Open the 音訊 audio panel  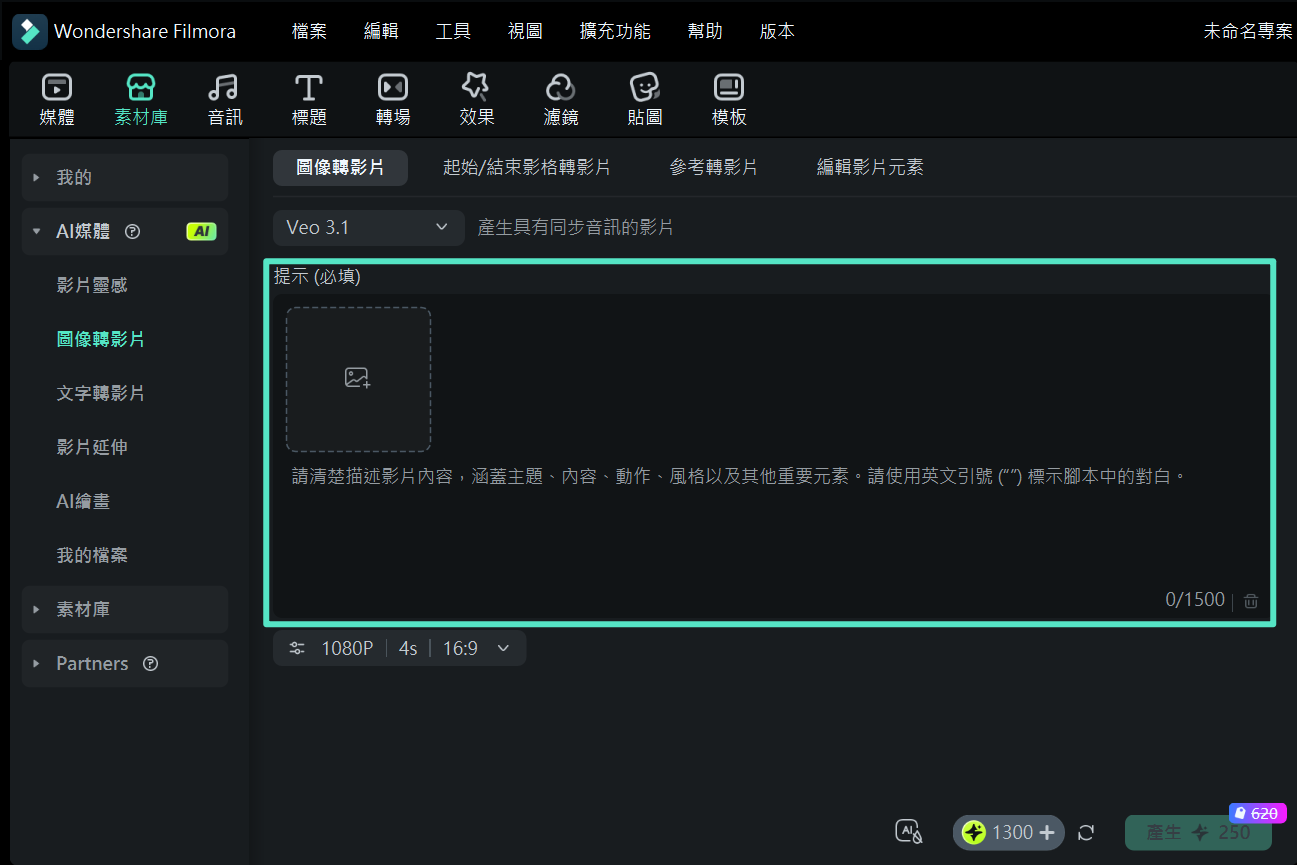(225, 98)
